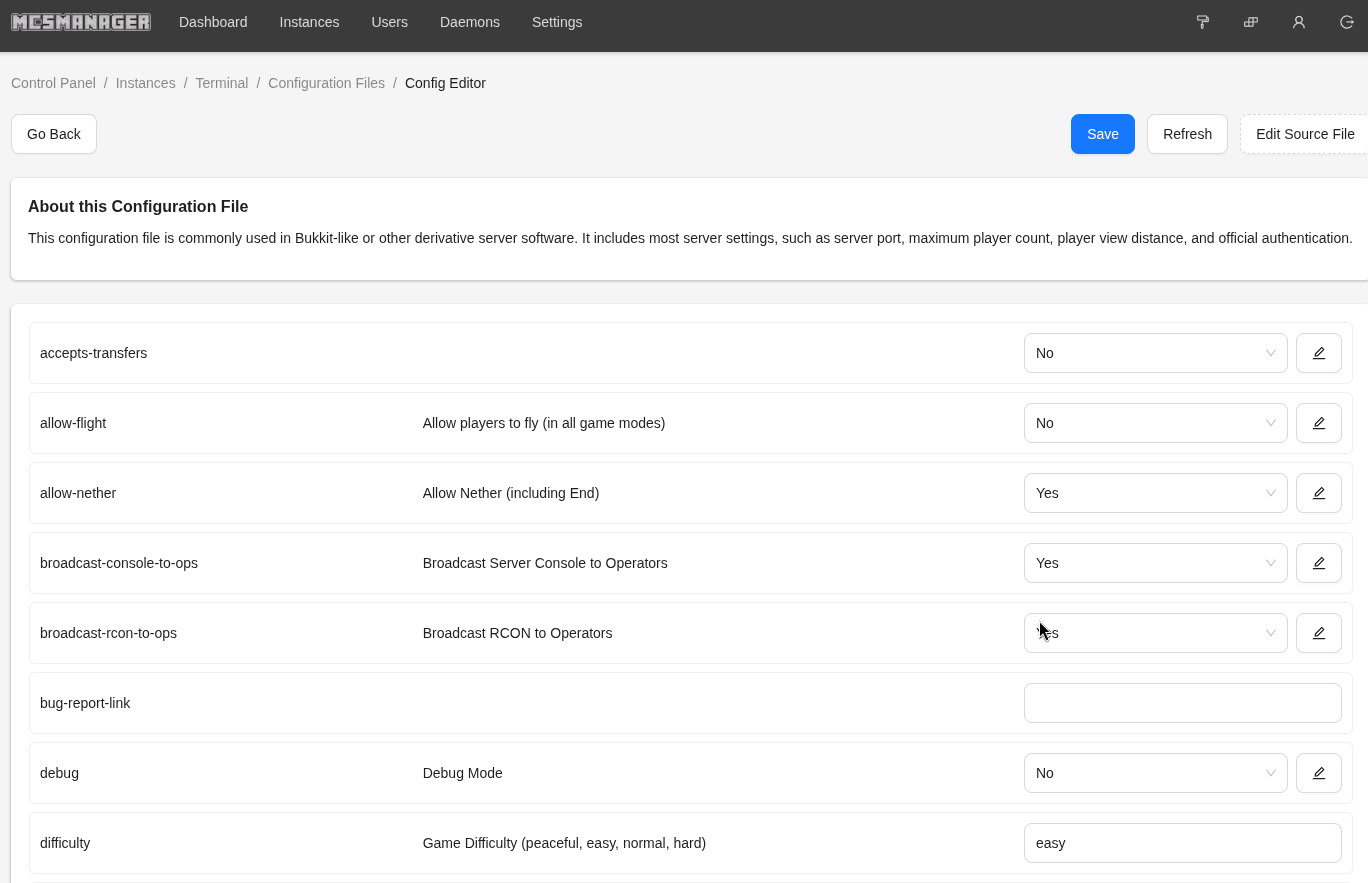The width and height of the screenshot is (1368, 883).
Task: Open the theme paint roller icon
Action: coord(1203,22)
